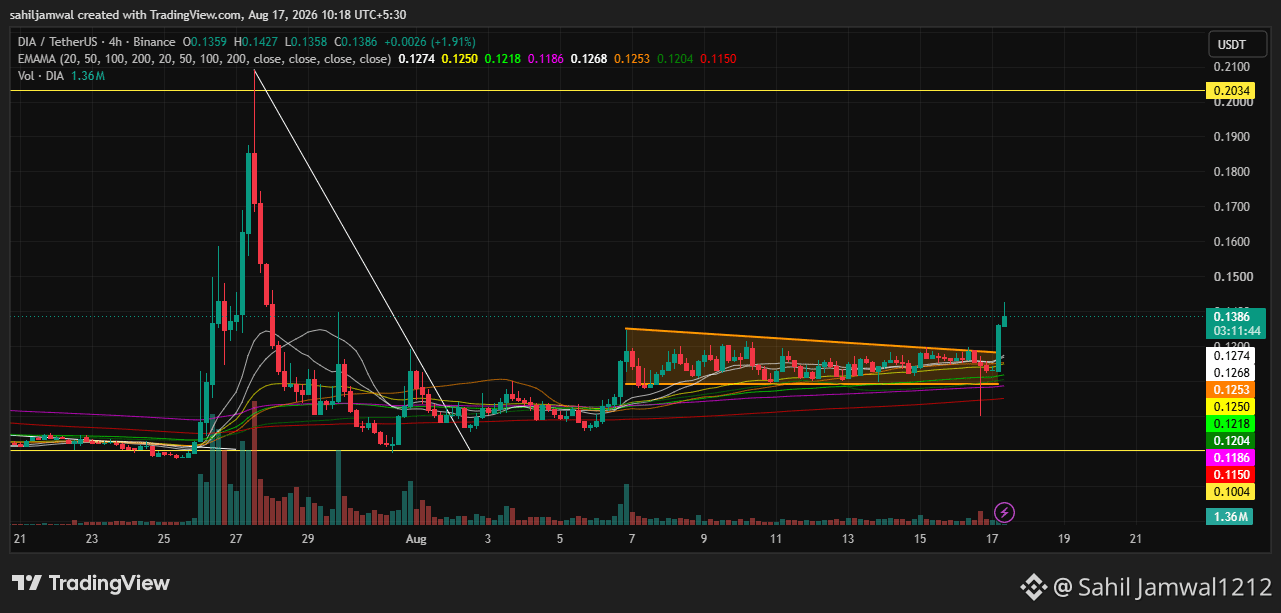The image size is (1281, 613).
Task: Select the orange wedge pattern drawing
Action: [x=812, y=357]
